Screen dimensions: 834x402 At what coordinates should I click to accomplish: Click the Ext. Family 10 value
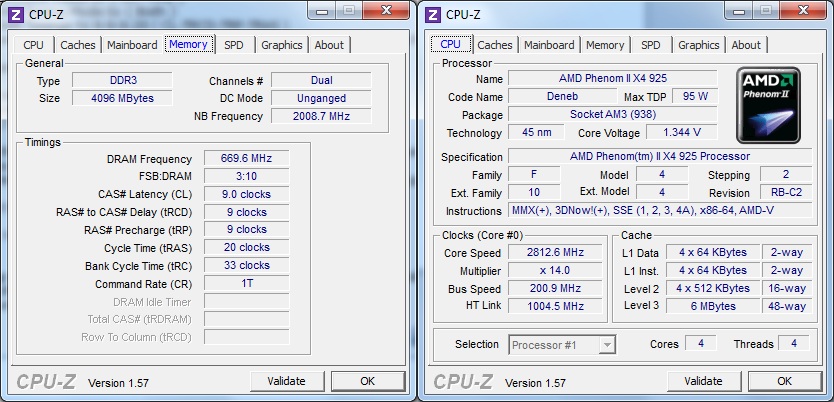click(x=534, y=192)
